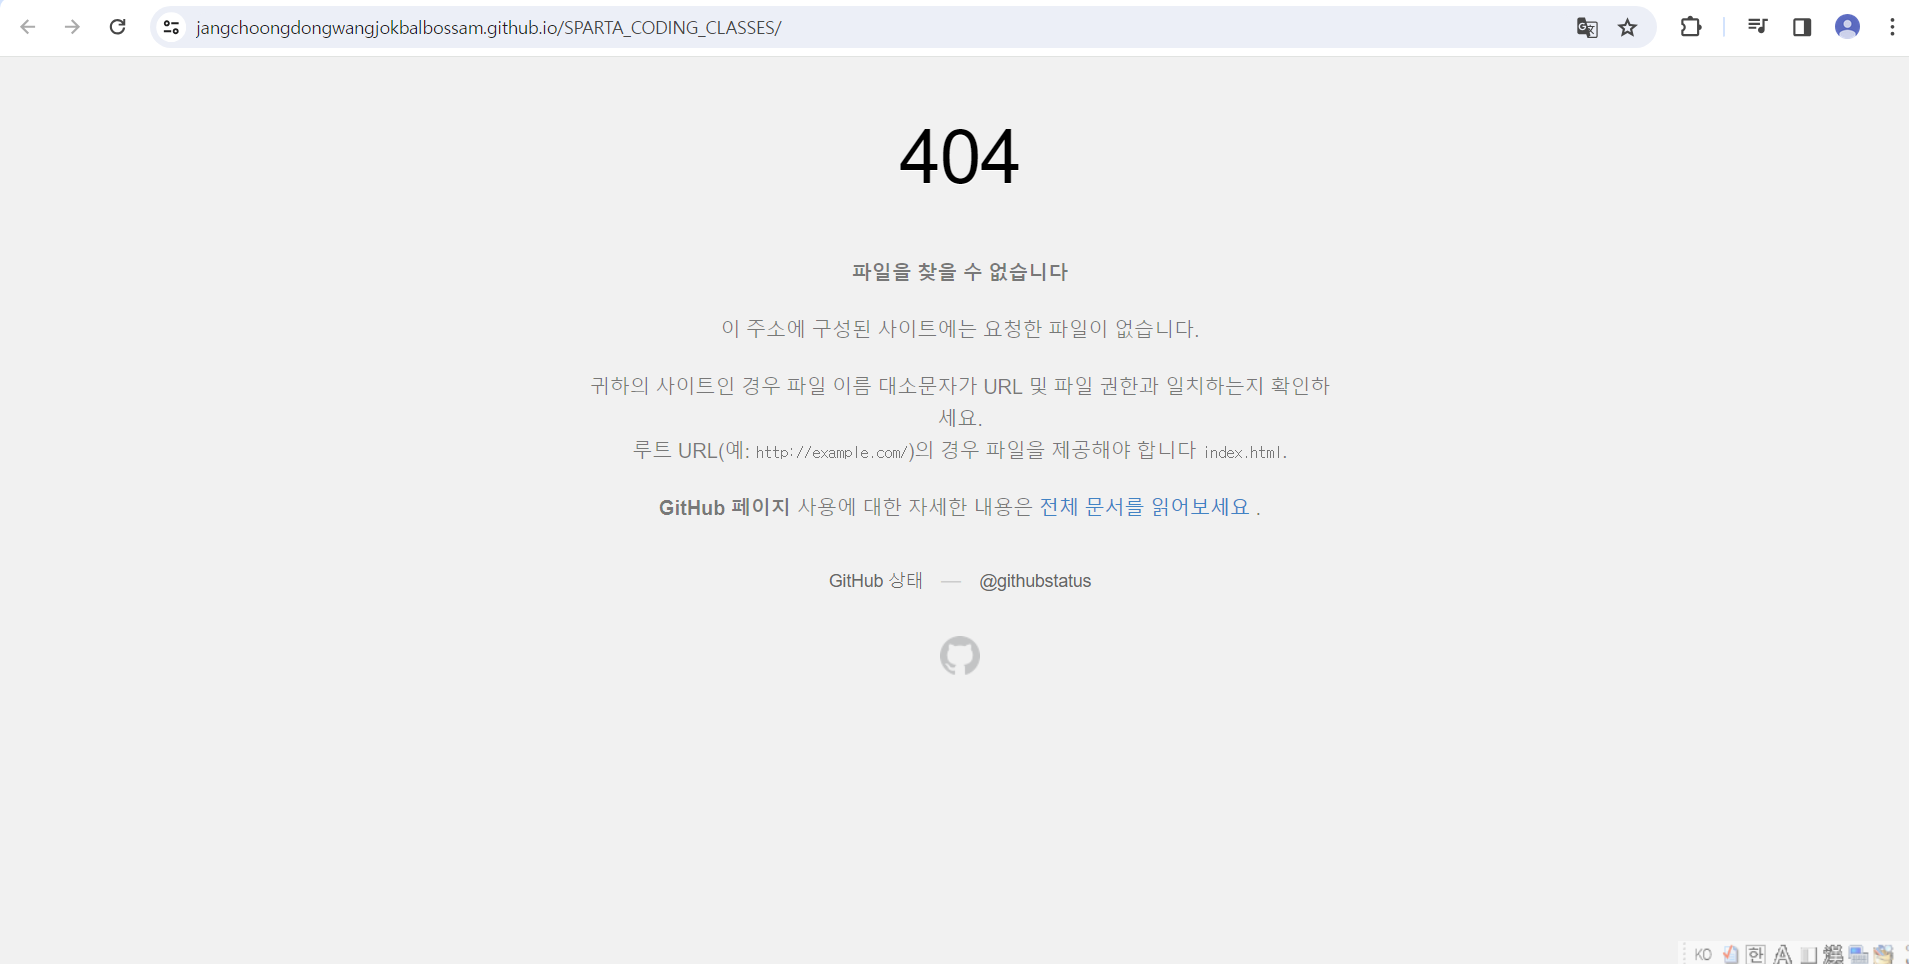Open the soft keyboard icon in IME bar

pos(1858,955)
